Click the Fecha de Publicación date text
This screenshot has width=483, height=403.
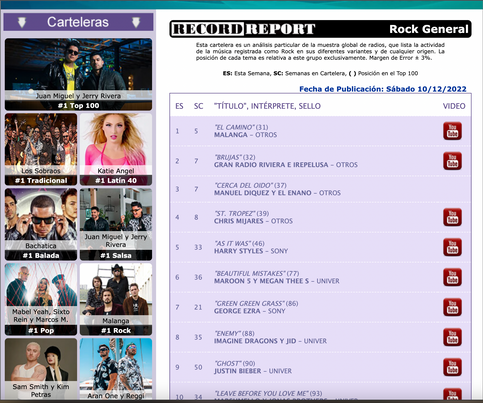383,89
